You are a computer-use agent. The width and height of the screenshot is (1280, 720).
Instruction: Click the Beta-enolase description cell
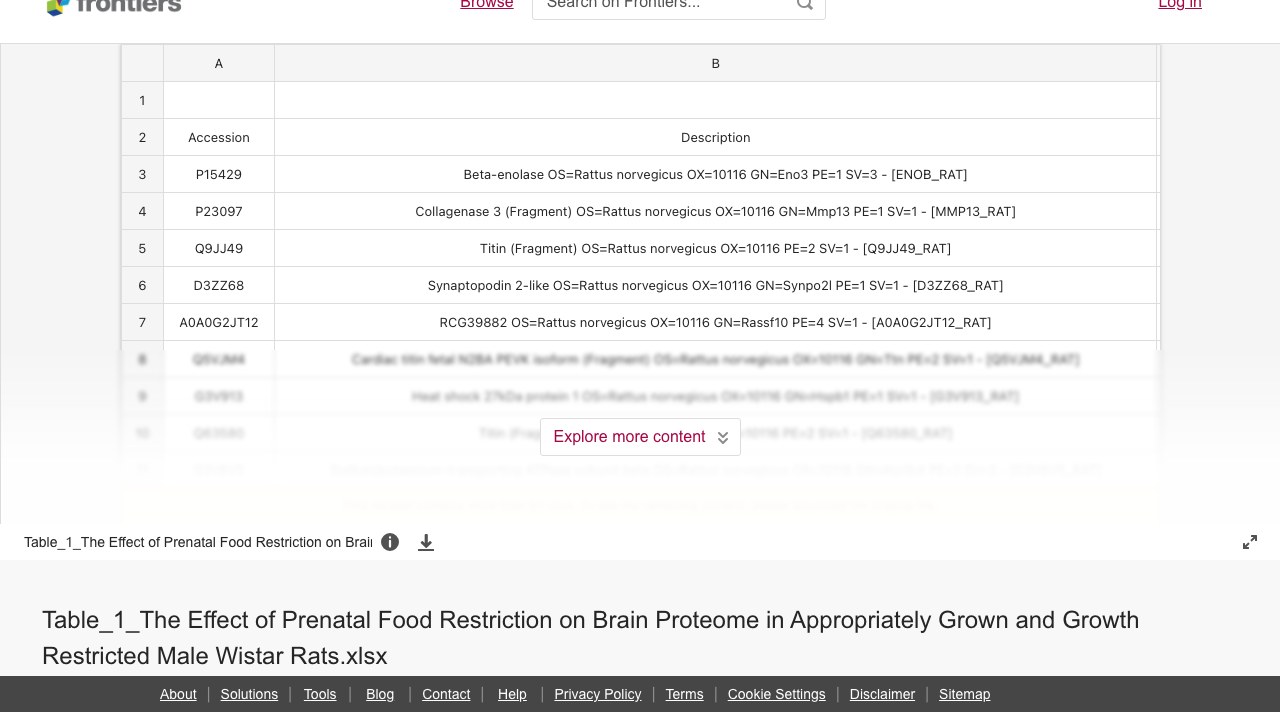(x=715, y=174)
